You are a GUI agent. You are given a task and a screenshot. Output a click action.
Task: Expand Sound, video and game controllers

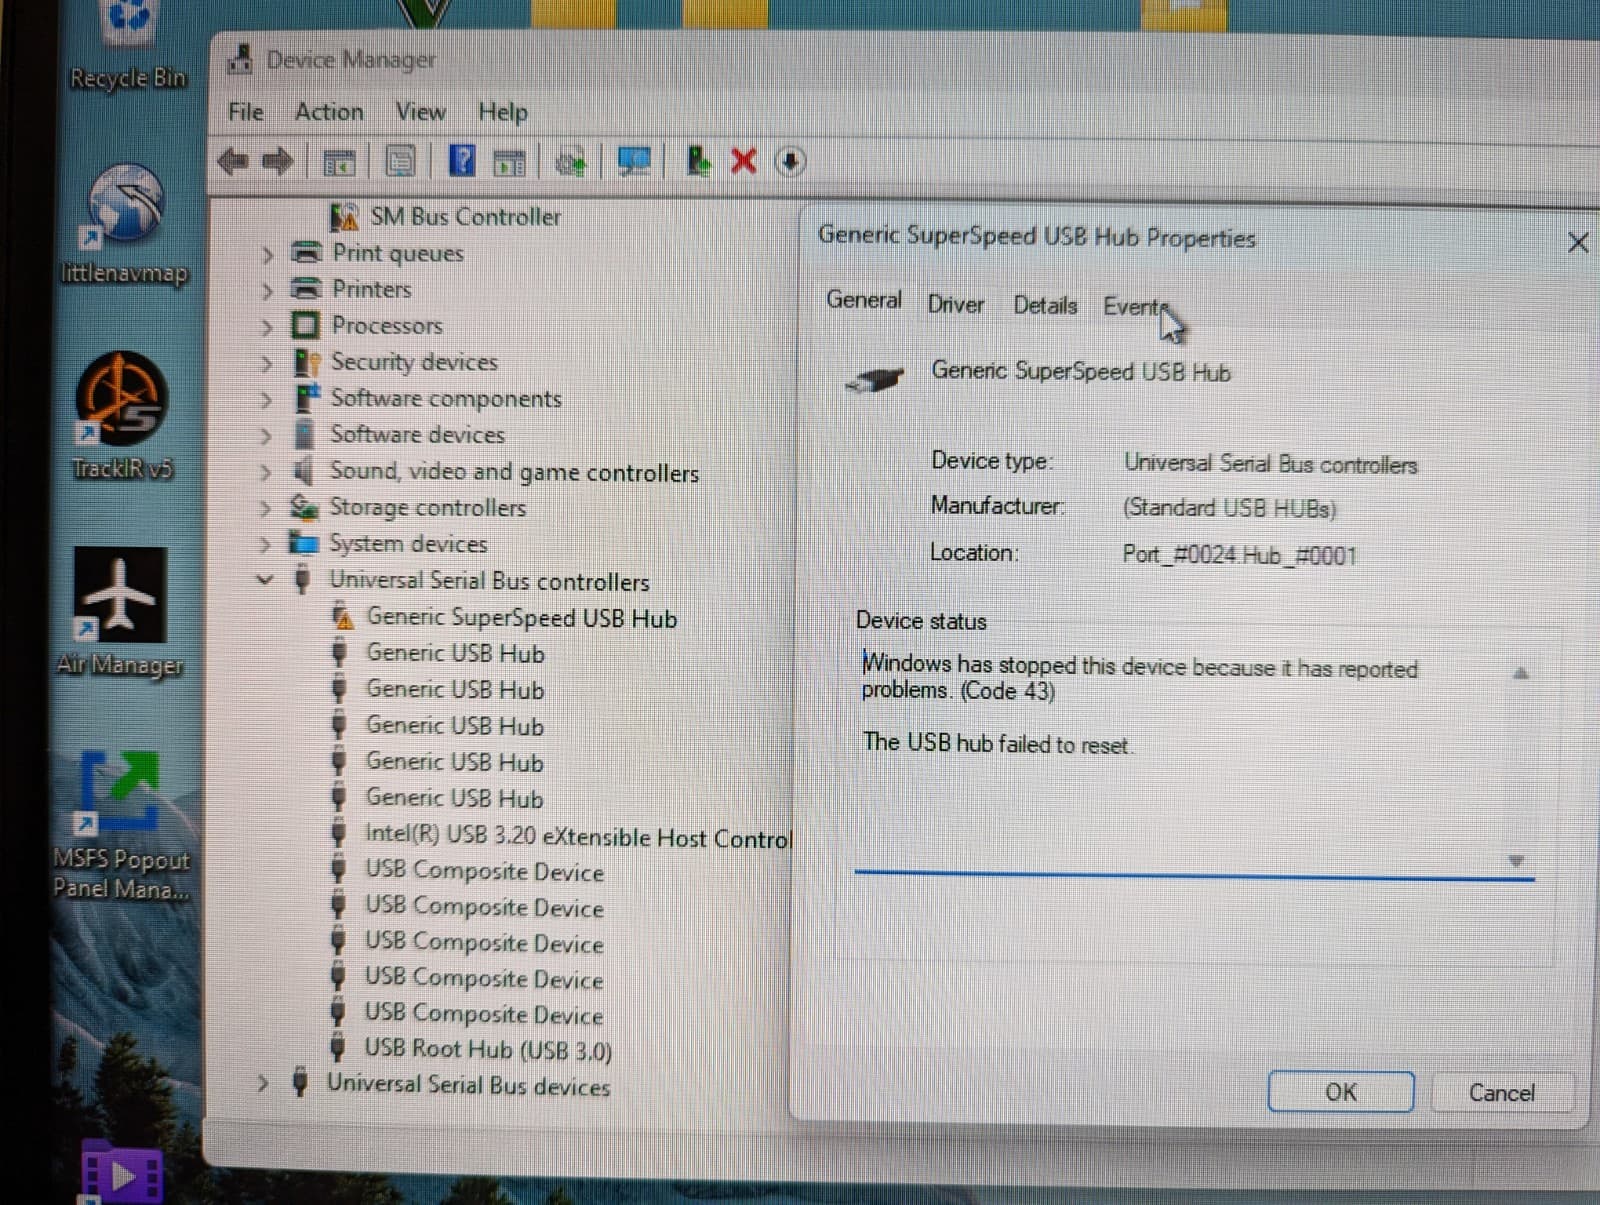click(265, 472)
